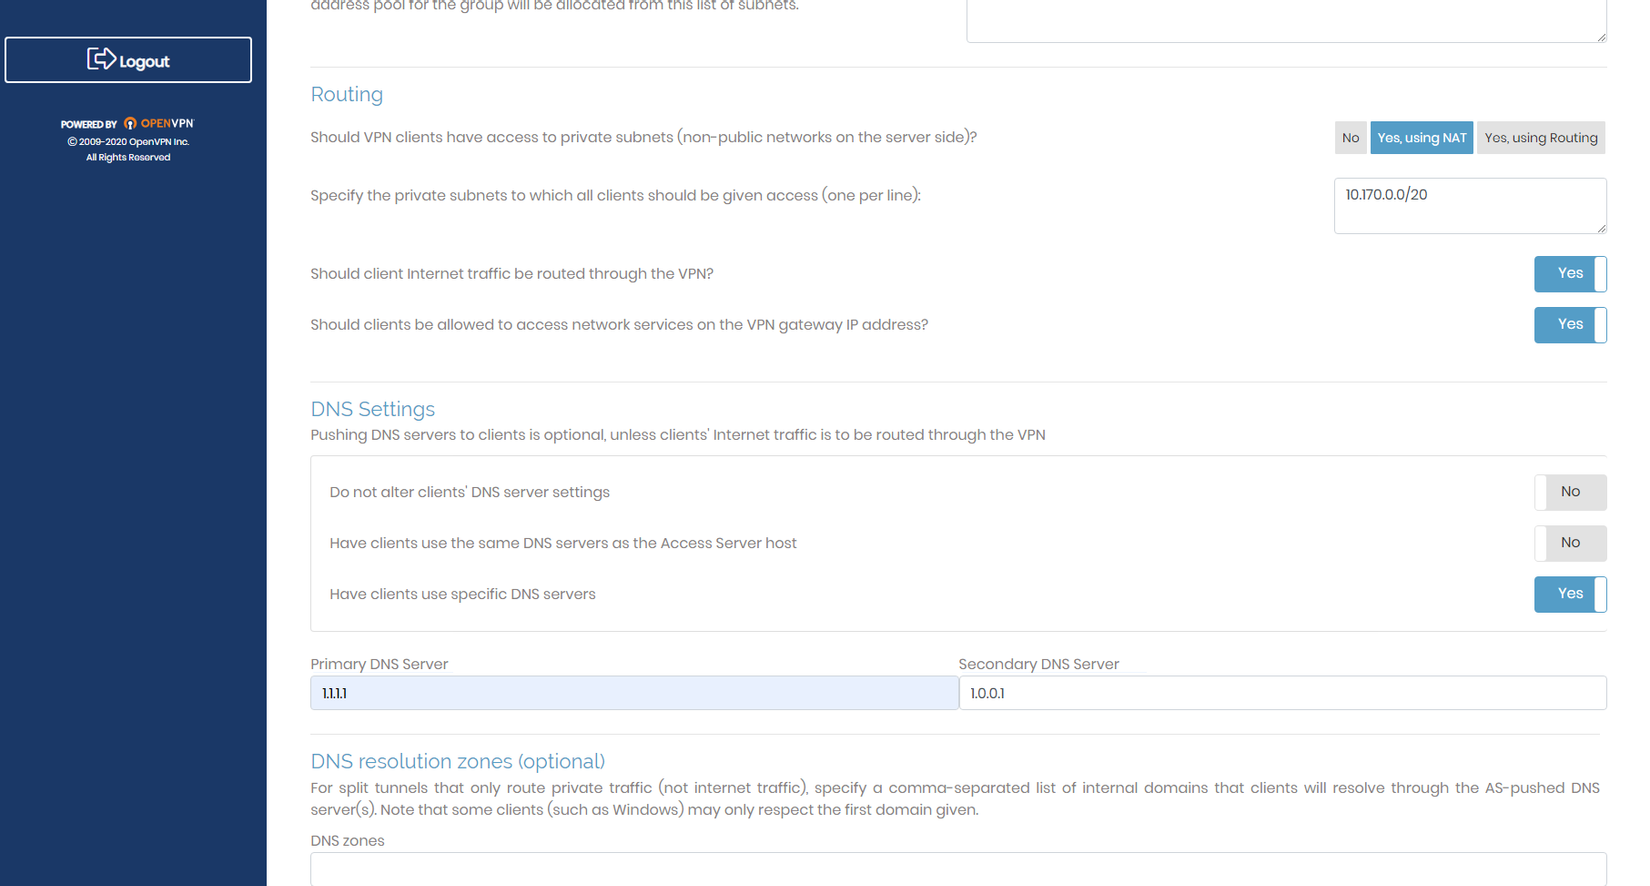Click the Primary DNS Server field
1650x886 pixels.
coord(634,693)
